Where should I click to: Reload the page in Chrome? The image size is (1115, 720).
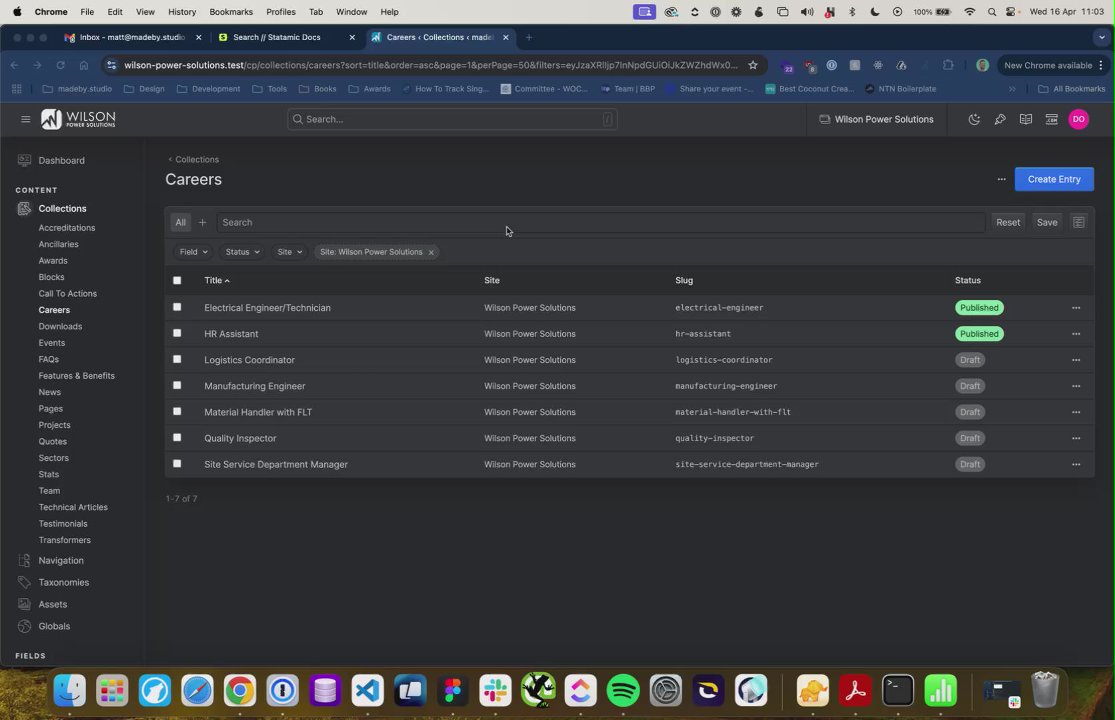click(x=60, y=65)
